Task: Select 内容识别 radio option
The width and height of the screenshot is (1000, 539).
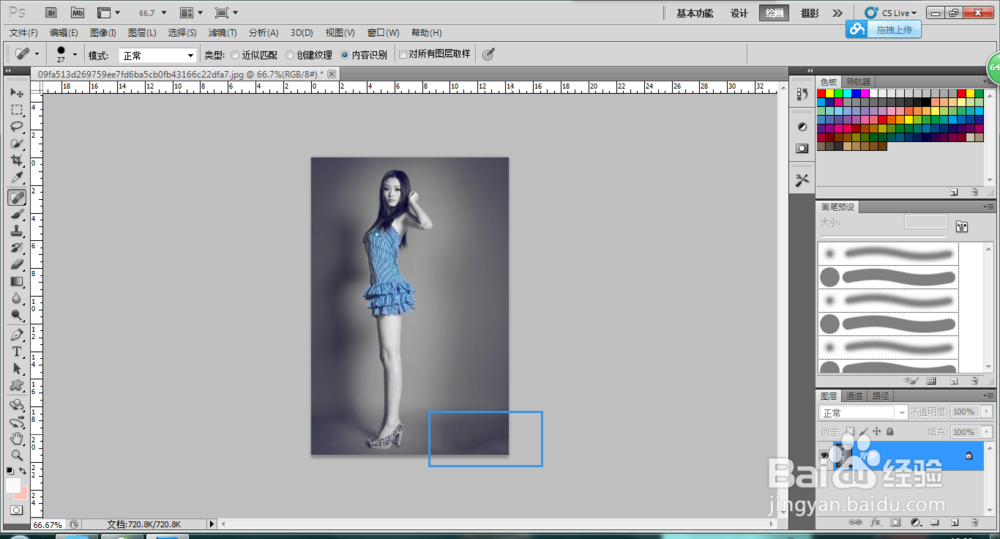Action: click(x=345, y=55)
